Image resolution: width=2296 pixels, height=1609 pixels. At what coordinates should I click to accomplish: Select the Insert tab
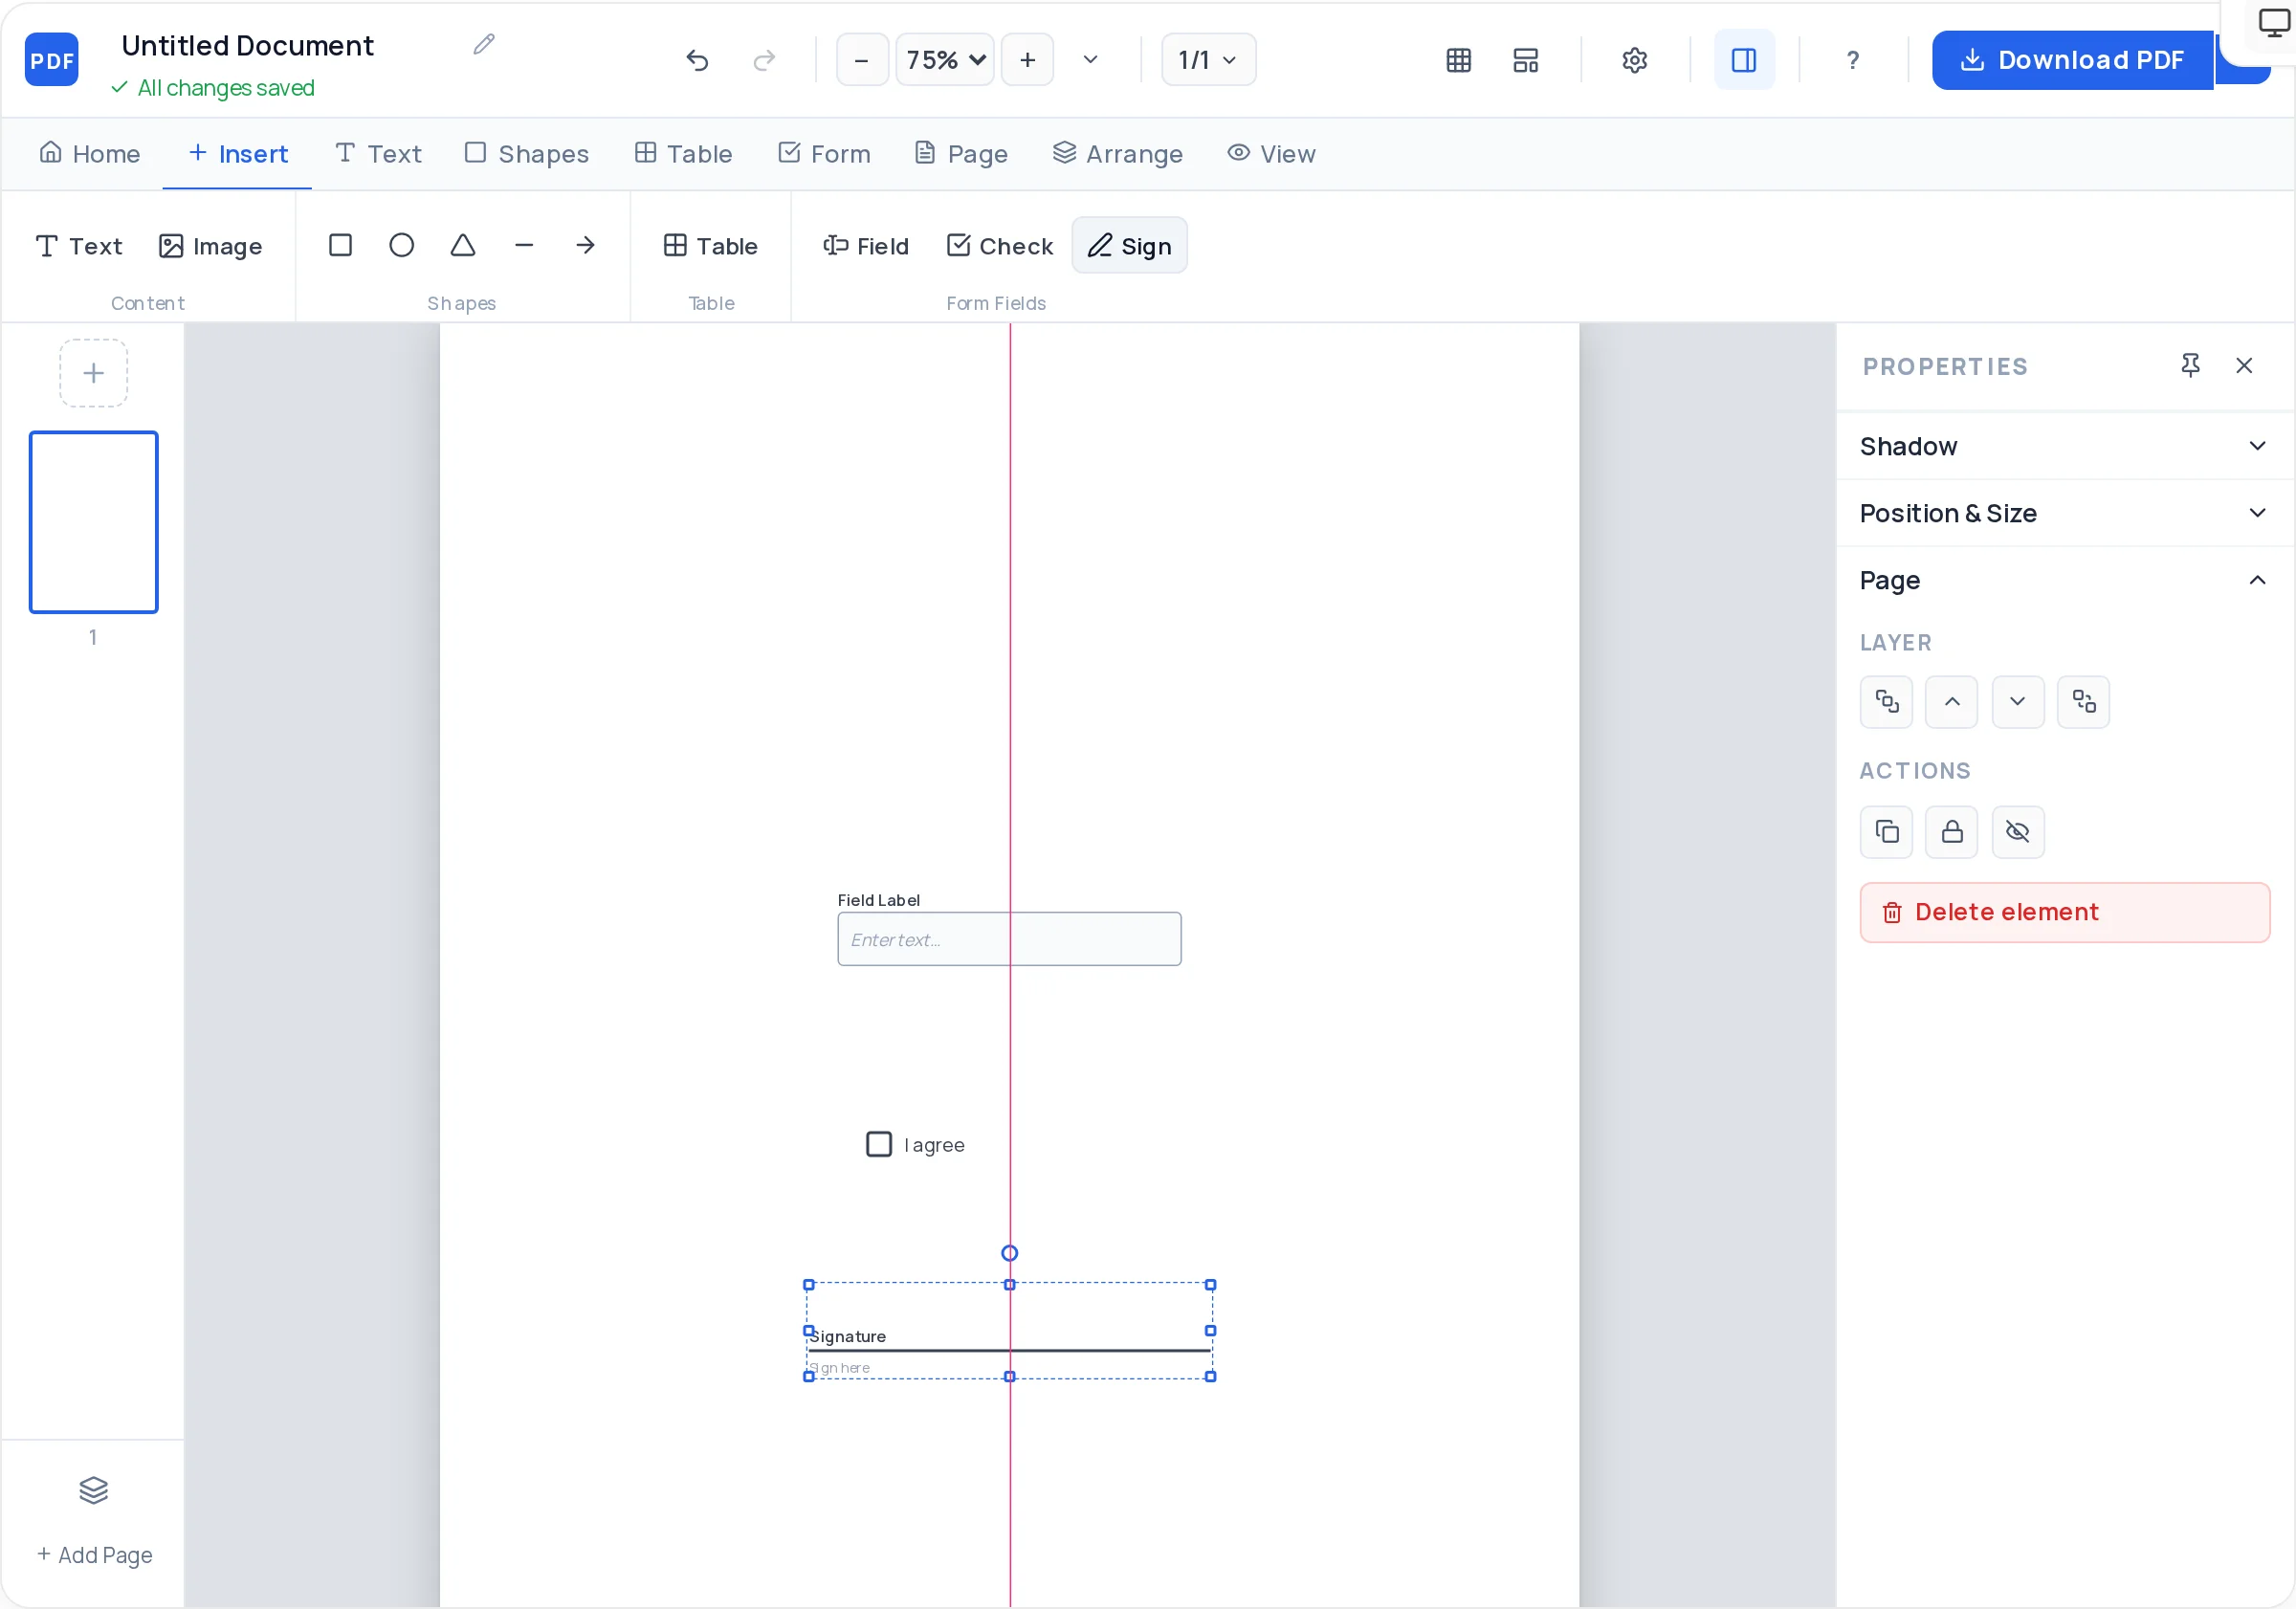[238, 154]
